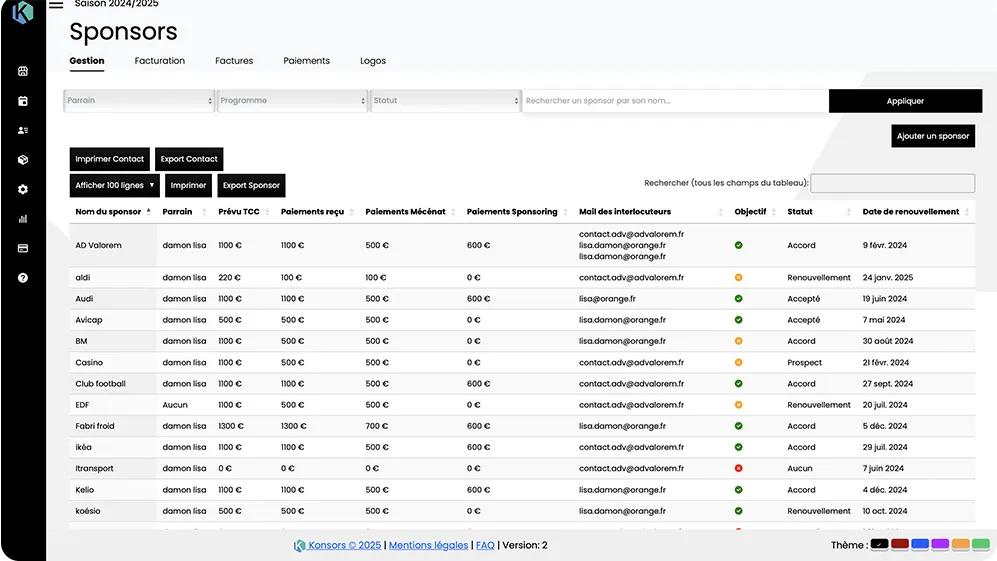Sort by Objectif column header
Screen dimensions: 997x561
coord(755,212)
